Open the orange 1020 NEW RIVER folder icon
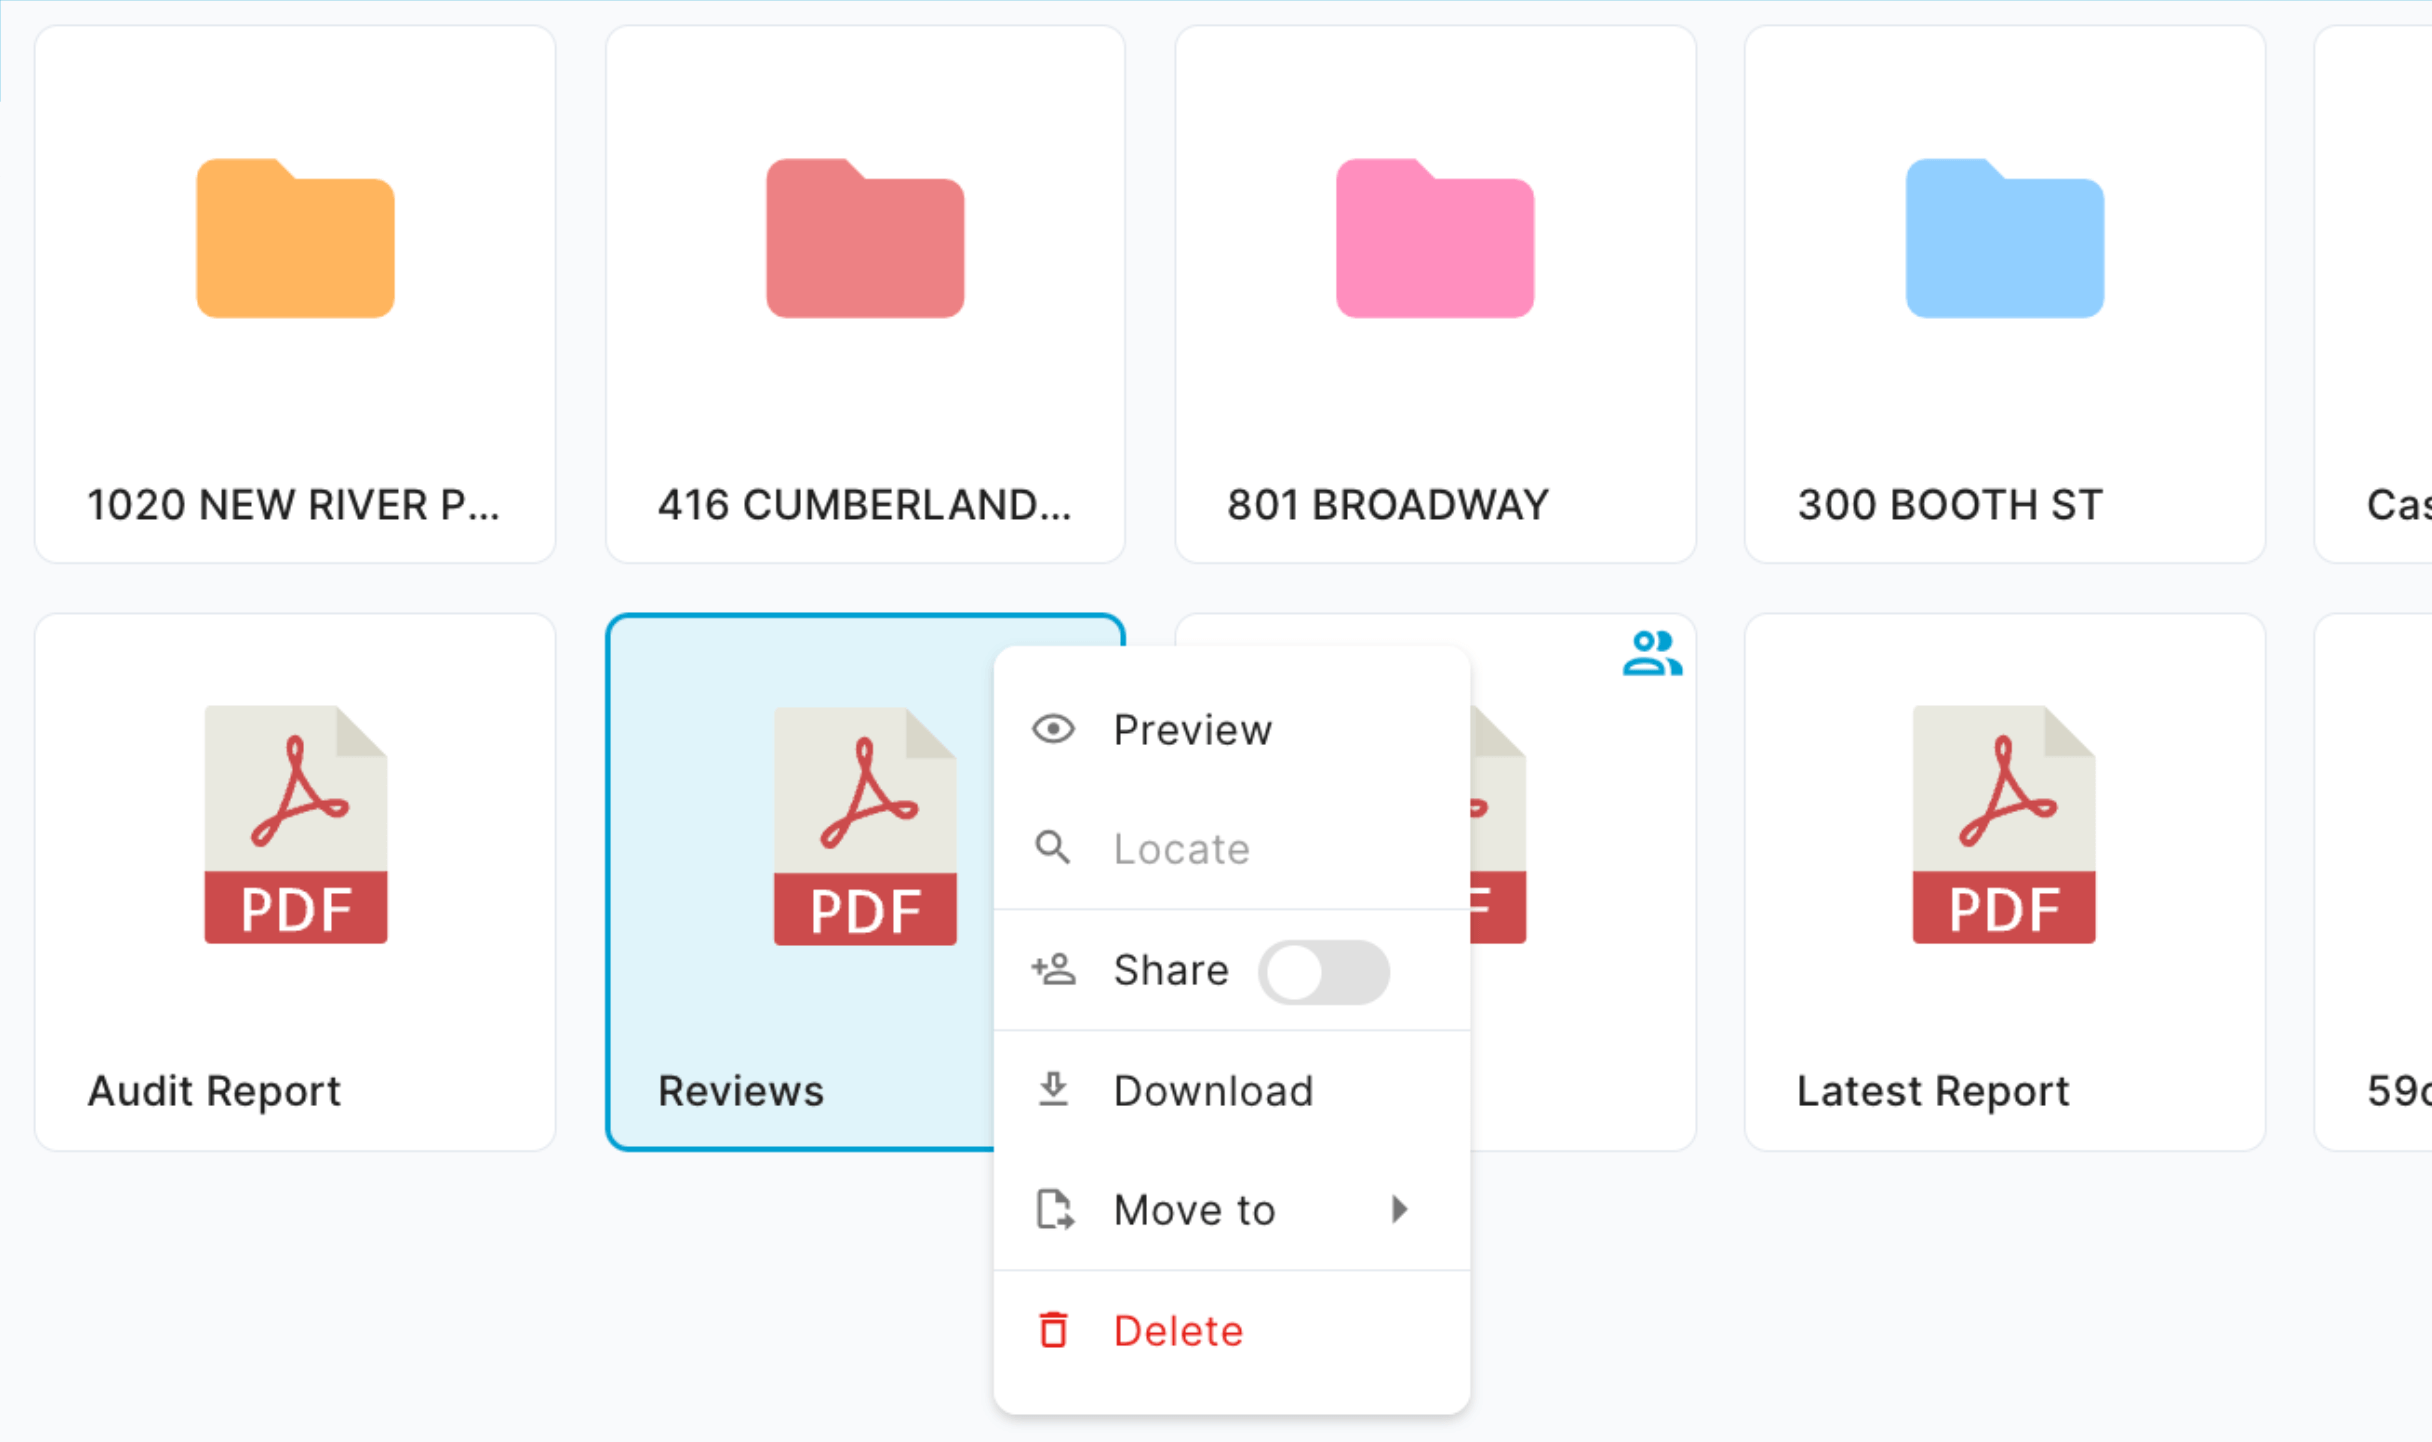The height and width of the screenshot is (1442, 2432). click(295, 238)
